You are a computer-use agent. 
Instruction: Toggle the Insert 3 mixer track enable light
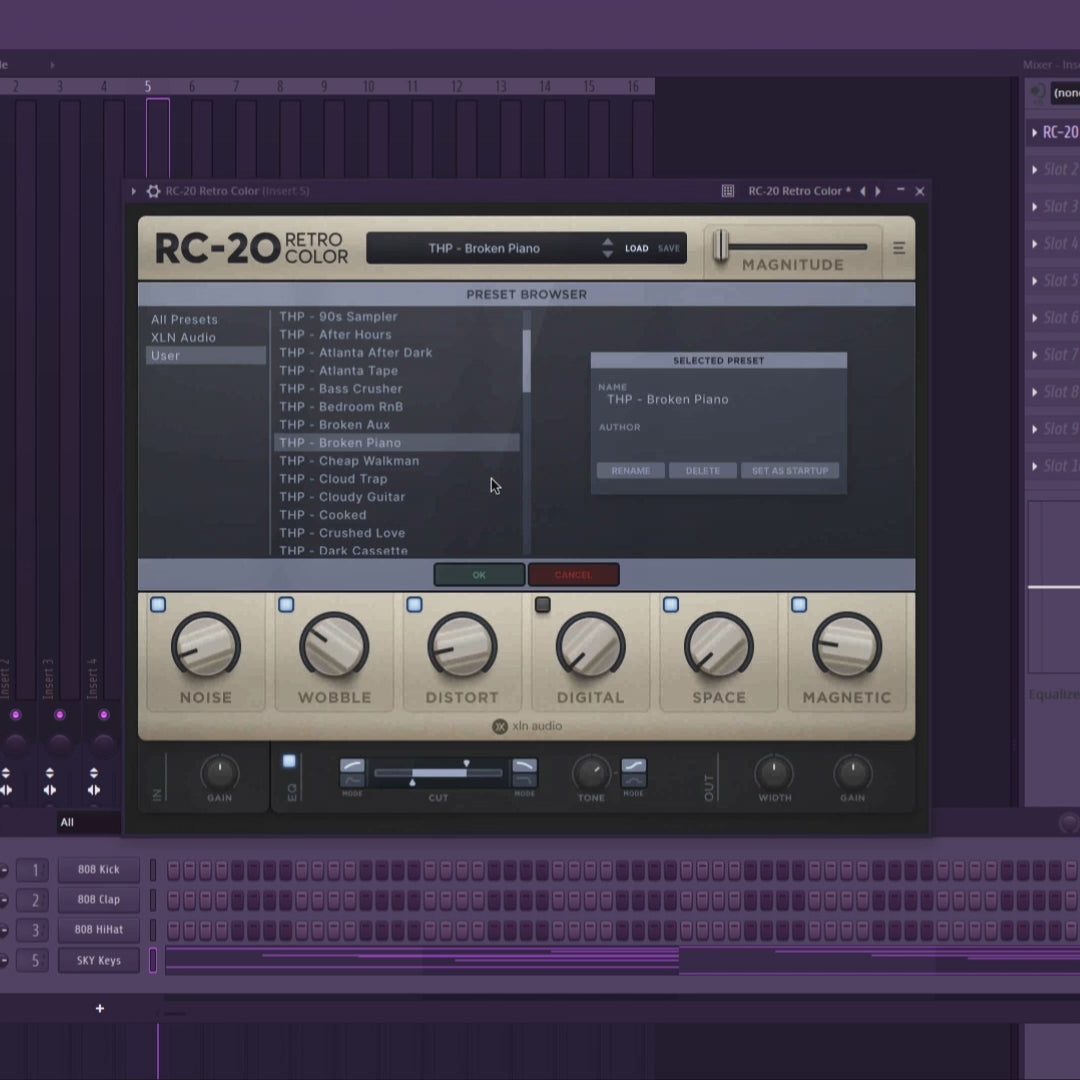(59, 715)
